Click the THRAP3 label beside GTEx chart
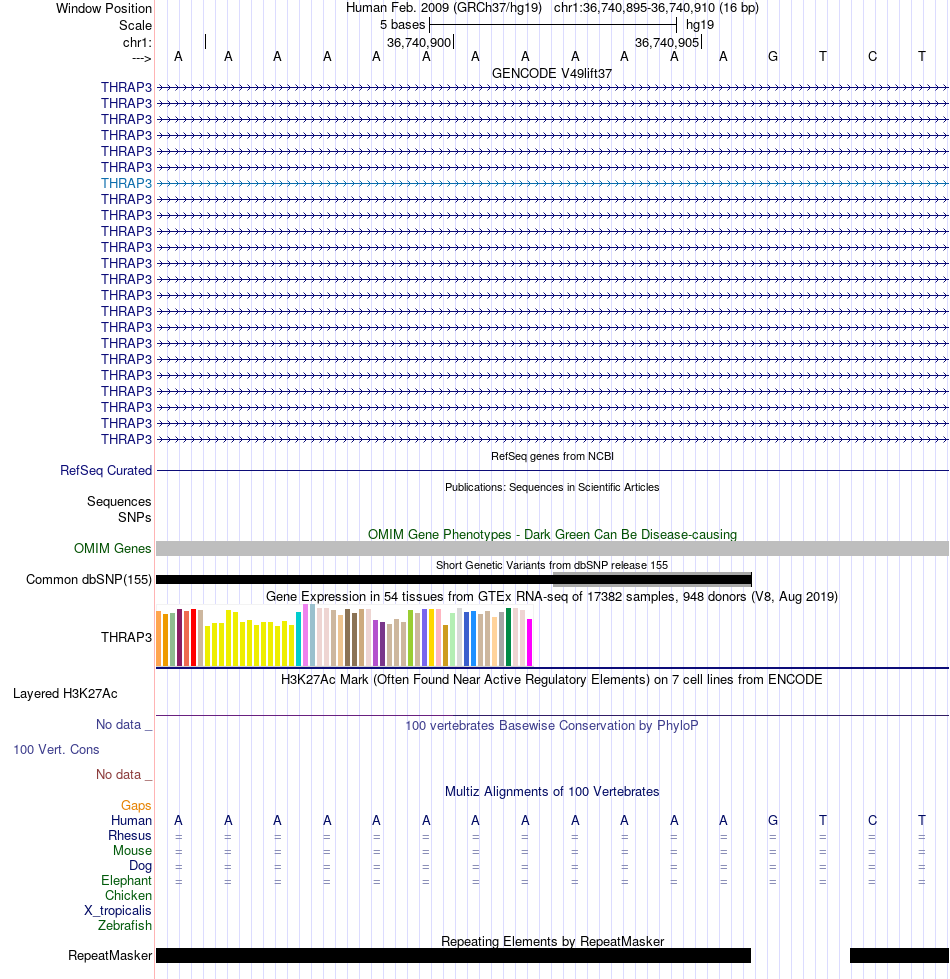 coord(126,637)
